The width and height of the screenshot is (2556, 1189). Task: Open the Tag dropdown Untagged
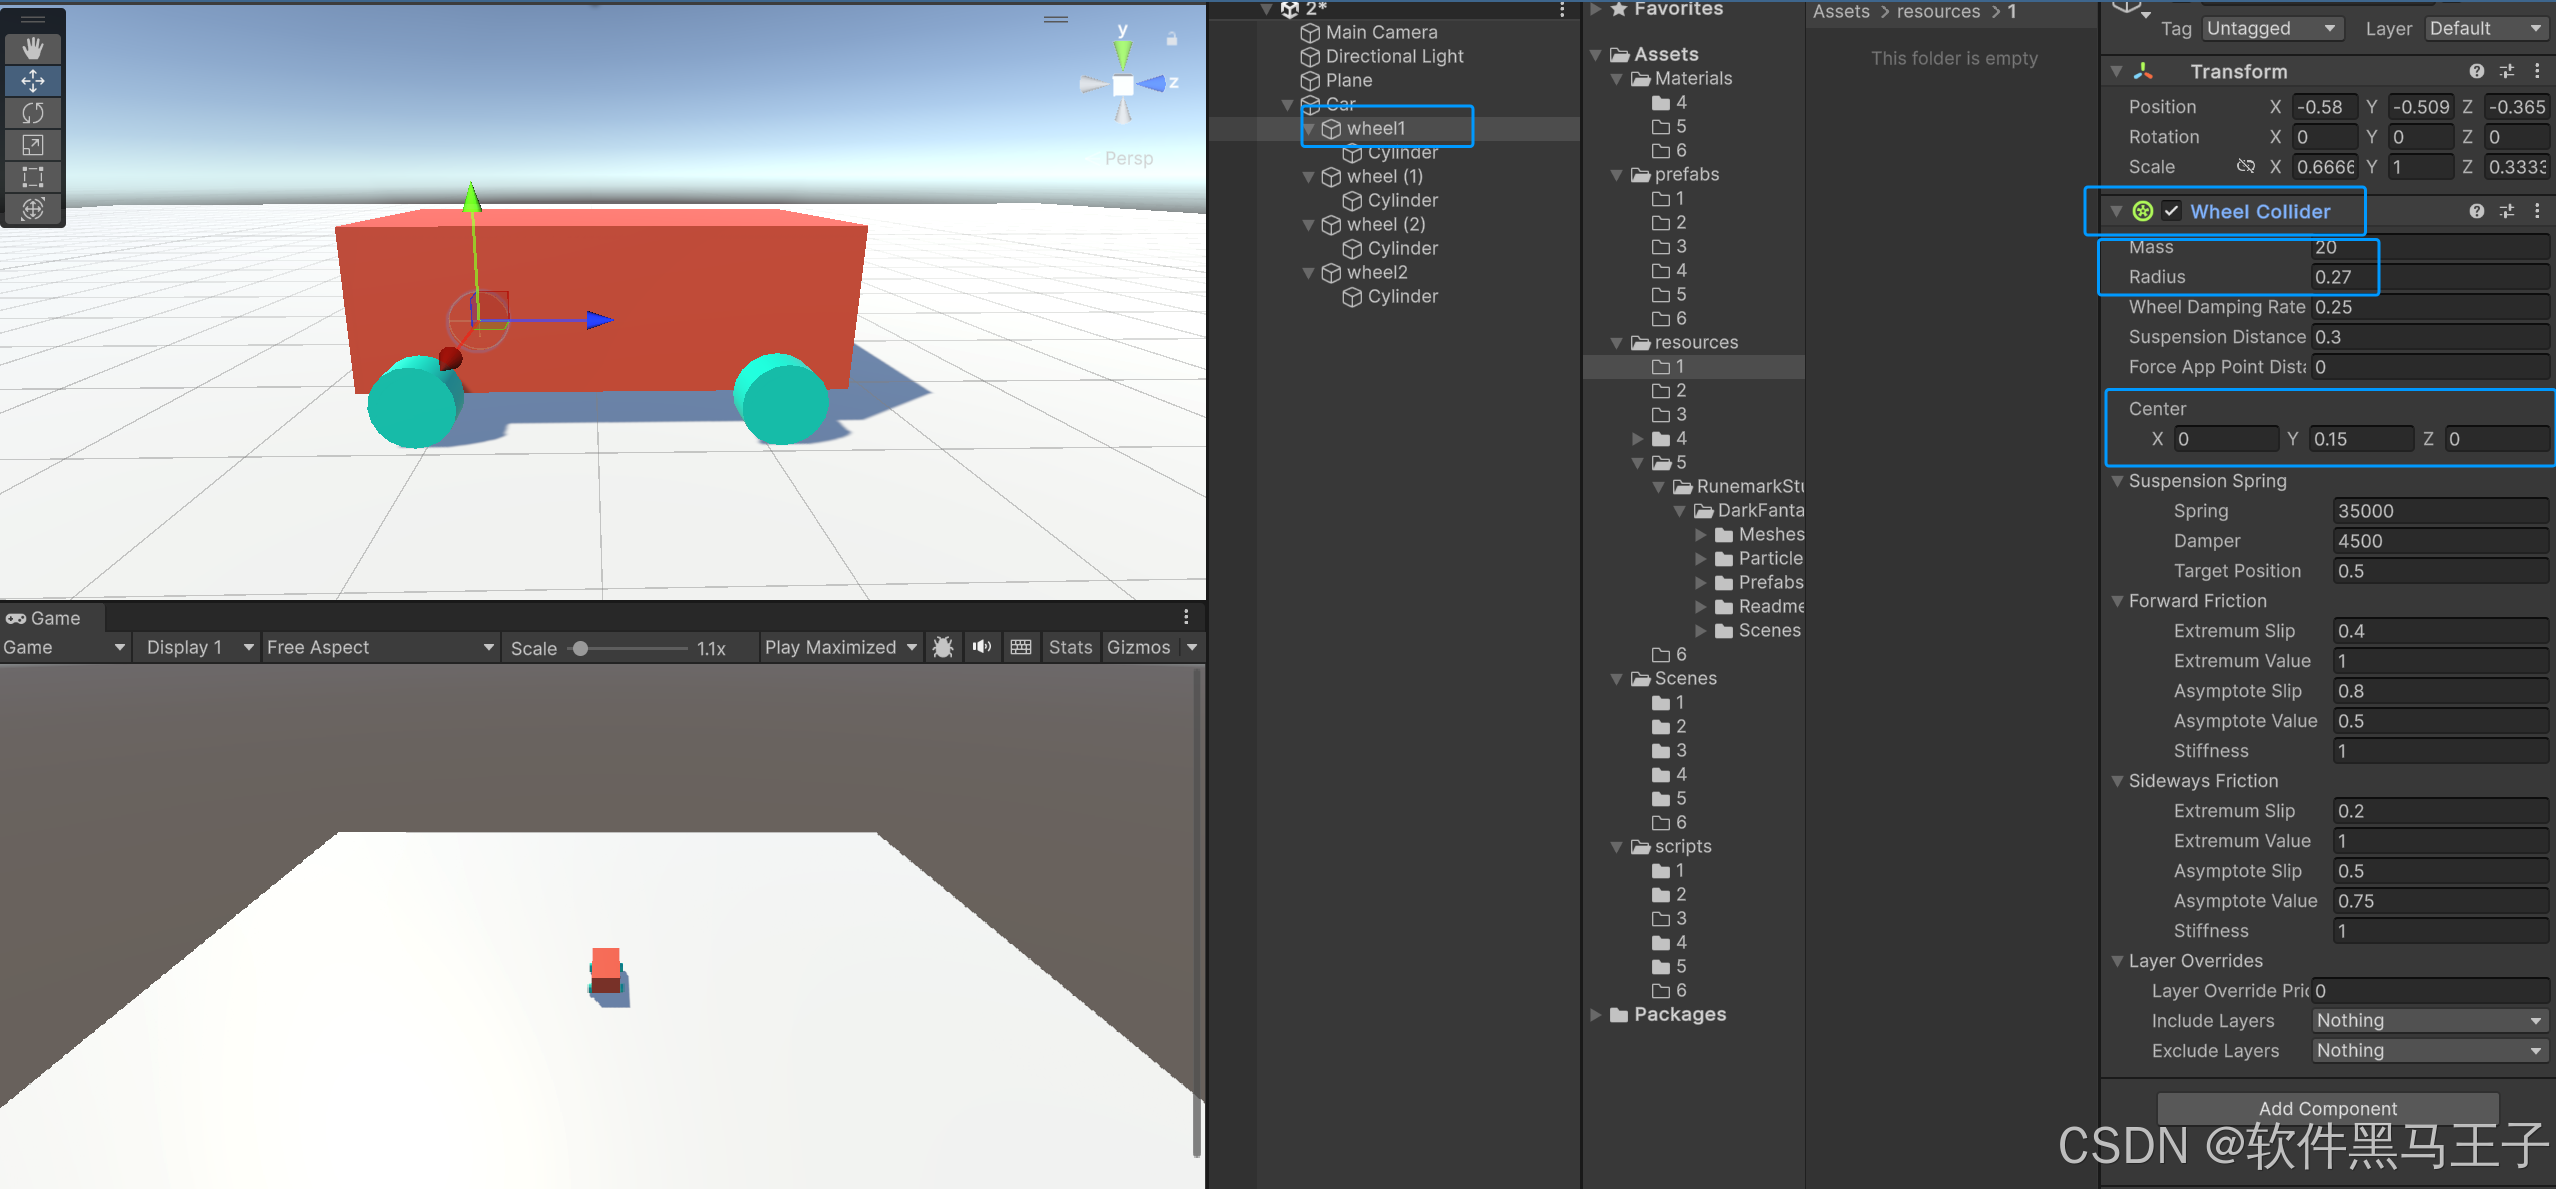coord(2271,29)
